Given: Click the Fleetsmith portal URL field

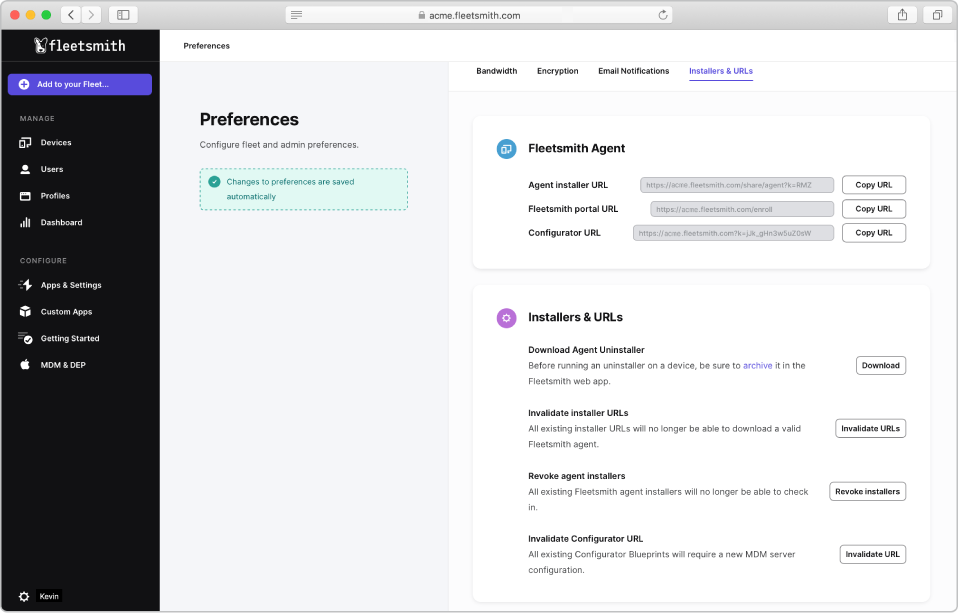Looking at the screenshot, I should 742,209.
